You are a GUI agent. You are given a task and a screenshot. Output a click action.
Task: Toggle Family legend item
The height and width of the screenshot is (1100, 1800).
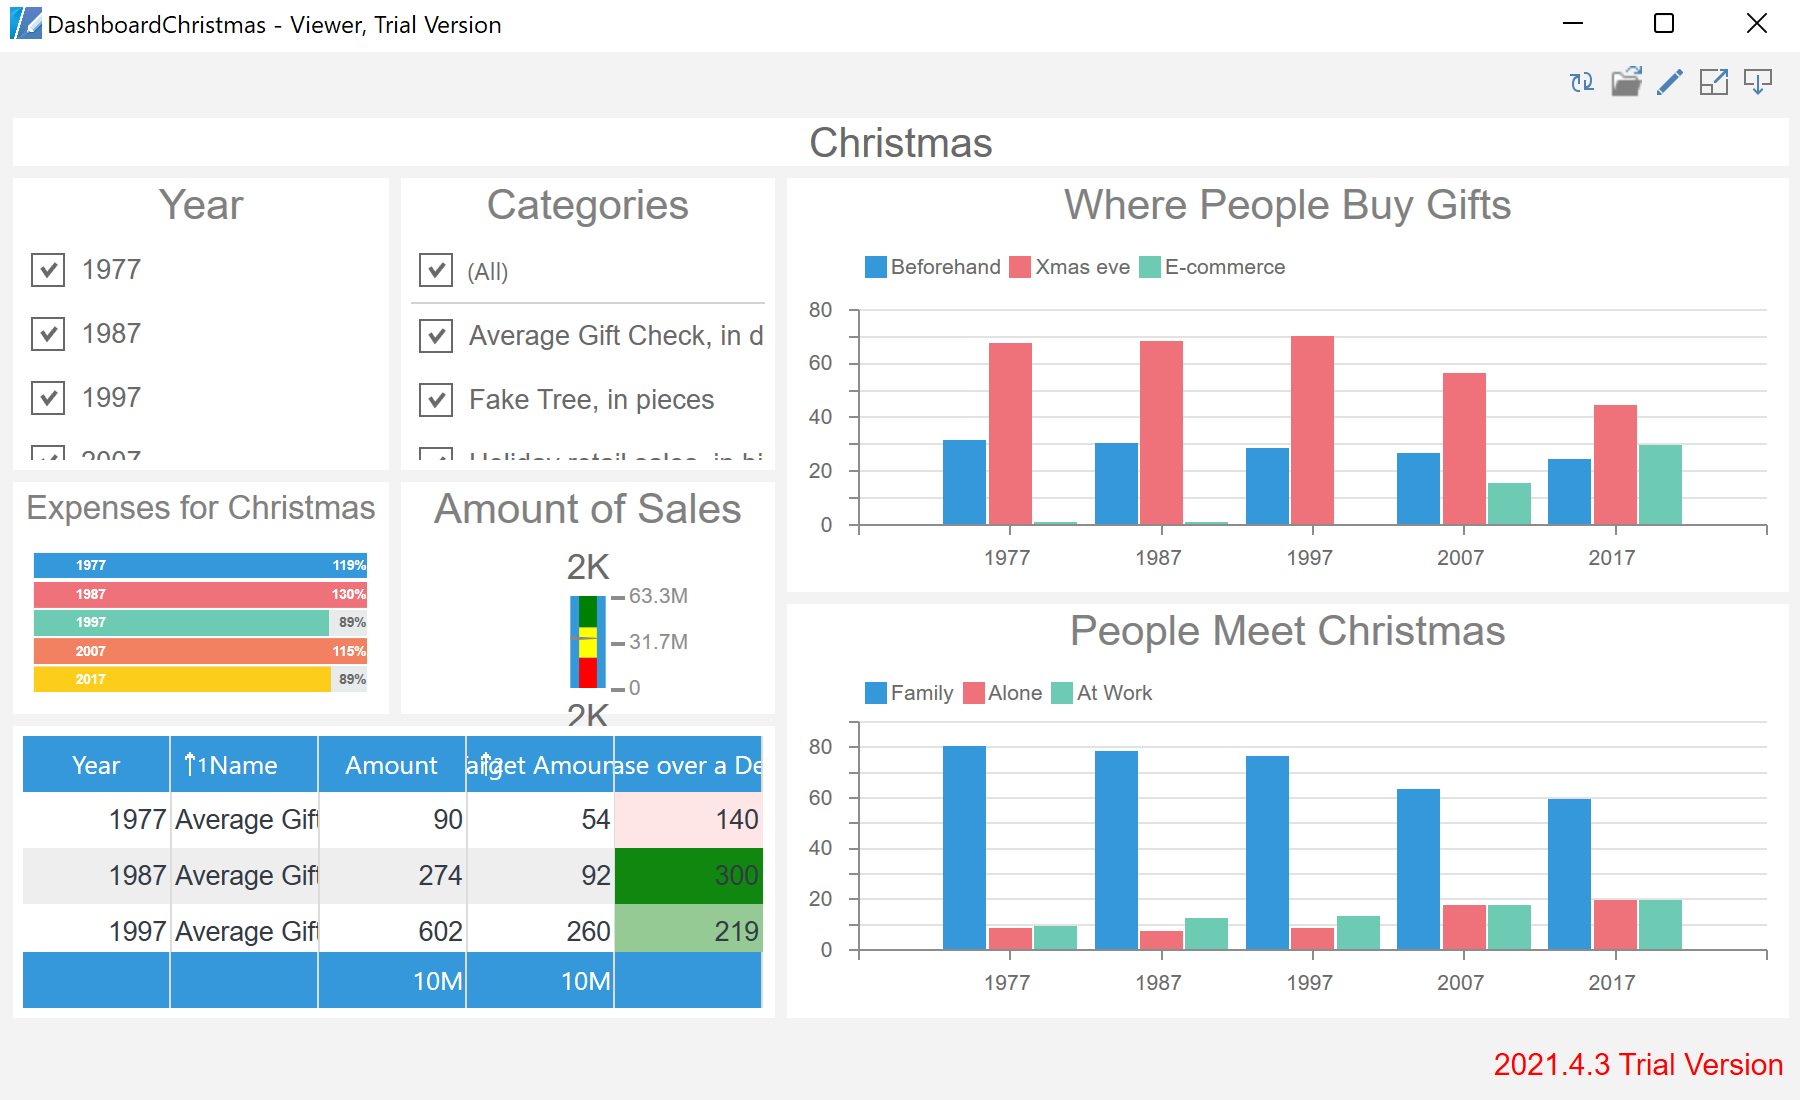[x=909, y=693]
